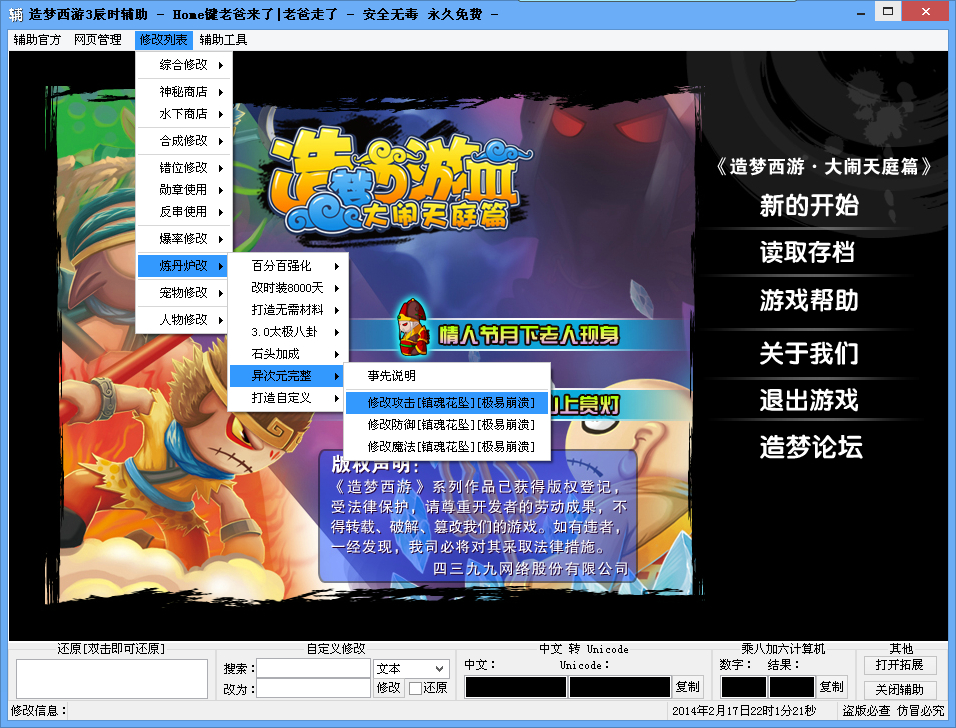Viewport: 956px width, 728px height.
Task: Expand the 错位修改 submenu
Action: tap(184, 168)
